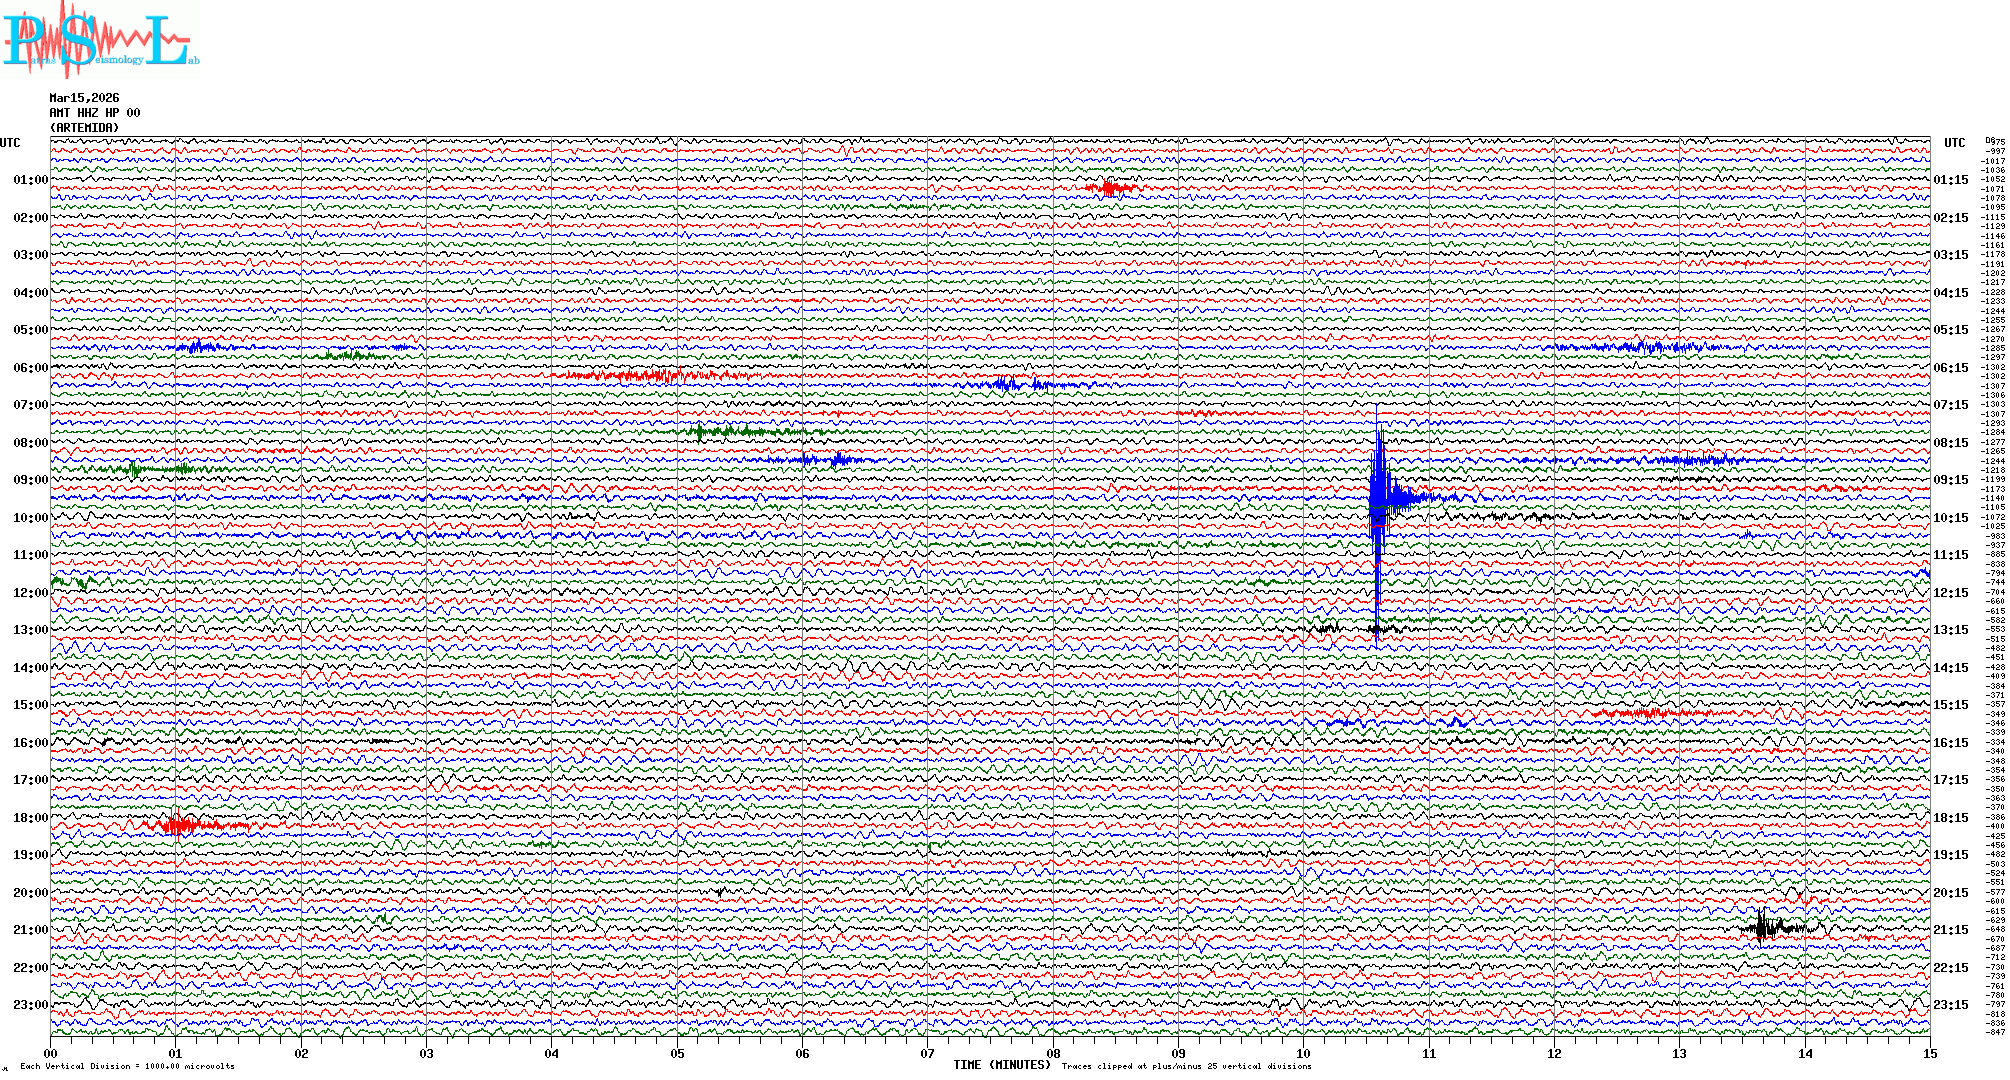Image resolution: width=2010 pixels, height=1080 pixels.
Task: Click the red burst on the 18:00 trace
Action: (180, 825)
